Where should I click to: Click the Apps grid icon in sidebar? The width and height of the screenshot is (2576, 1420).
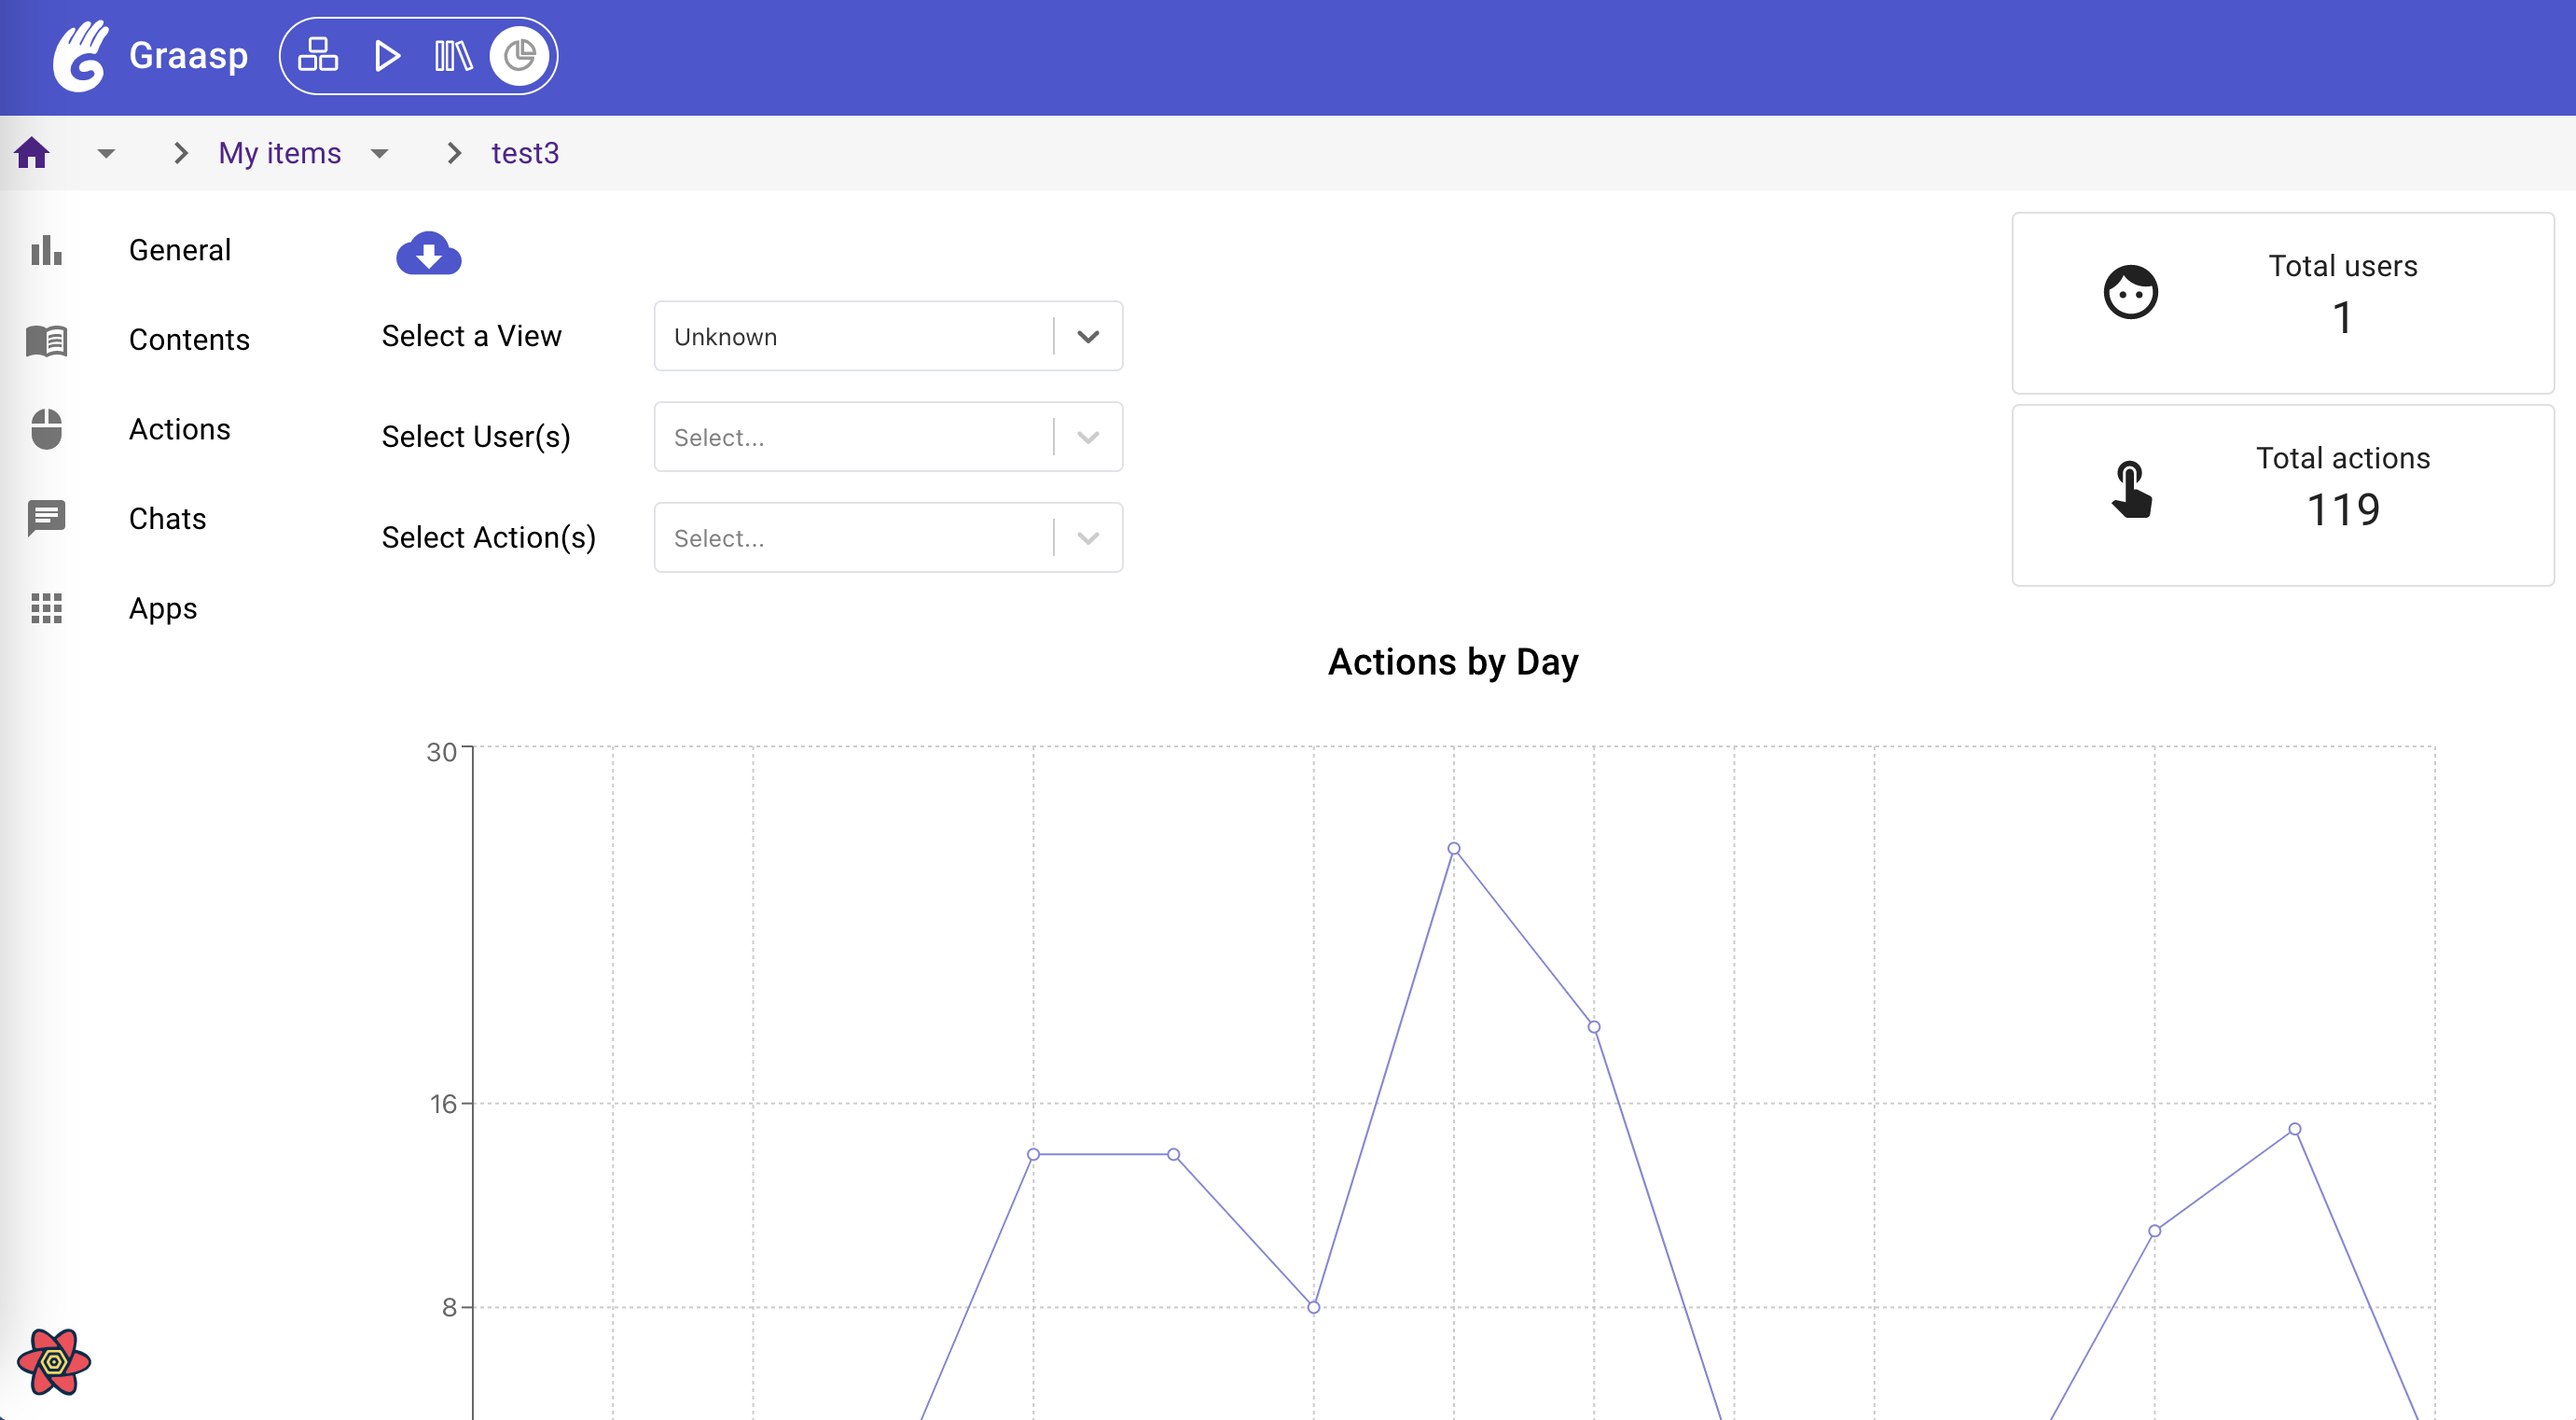pyautogui.click(x=46, y=608)
